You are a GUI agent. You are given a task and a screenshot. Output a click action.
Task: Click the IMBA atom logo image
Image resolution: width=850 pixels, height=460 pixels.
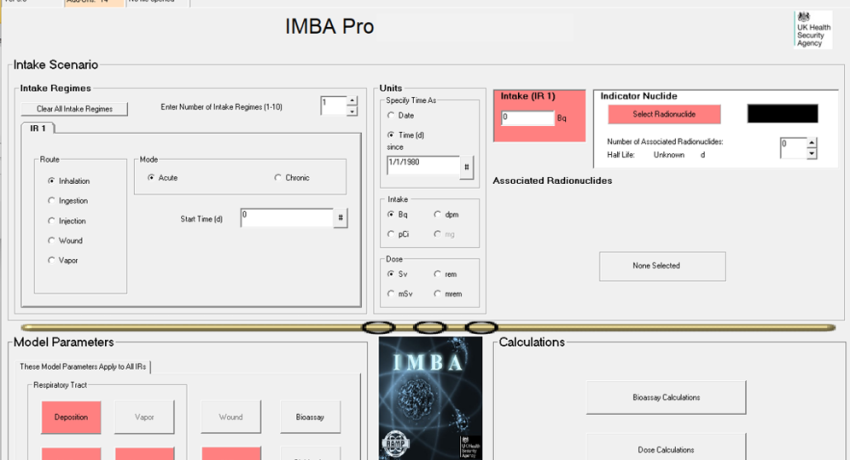(430, 398)
